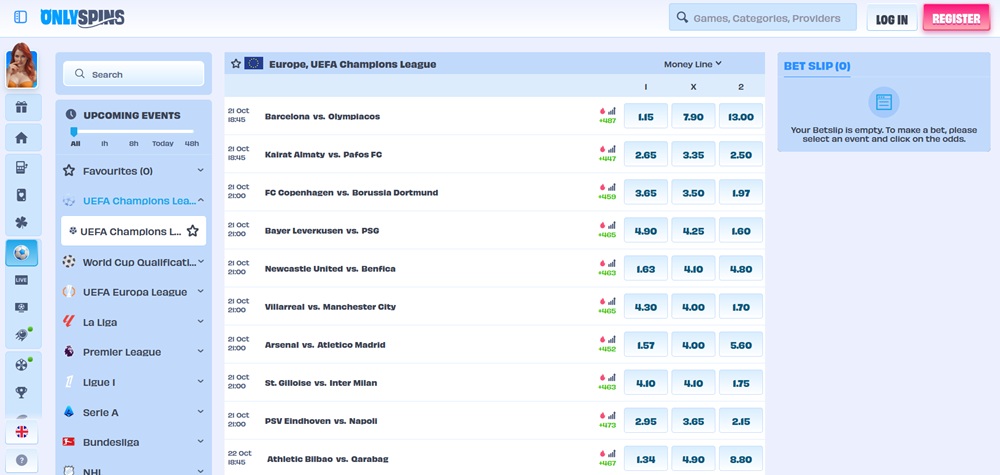Image resolution: width=1000 pixels, height=475 pixels.
Task: Open stats bars icon for Kairat Almaty match
Action: (x=612, y=149)
